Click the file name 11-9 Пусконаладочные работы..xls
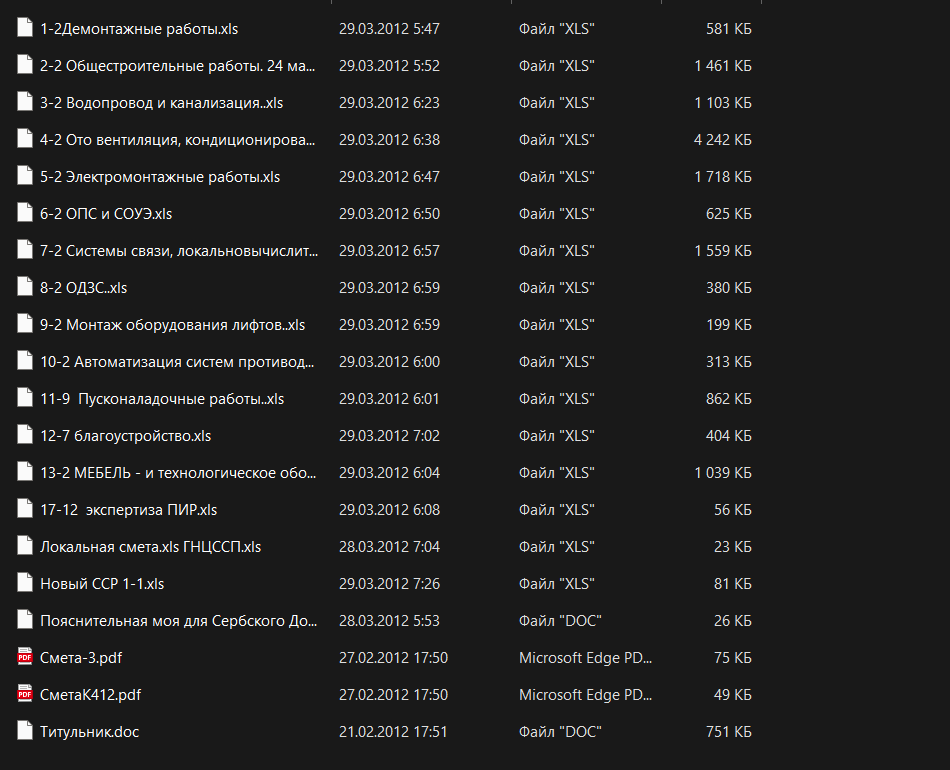The width and height of the screenshot is (950, 770). 162,399
